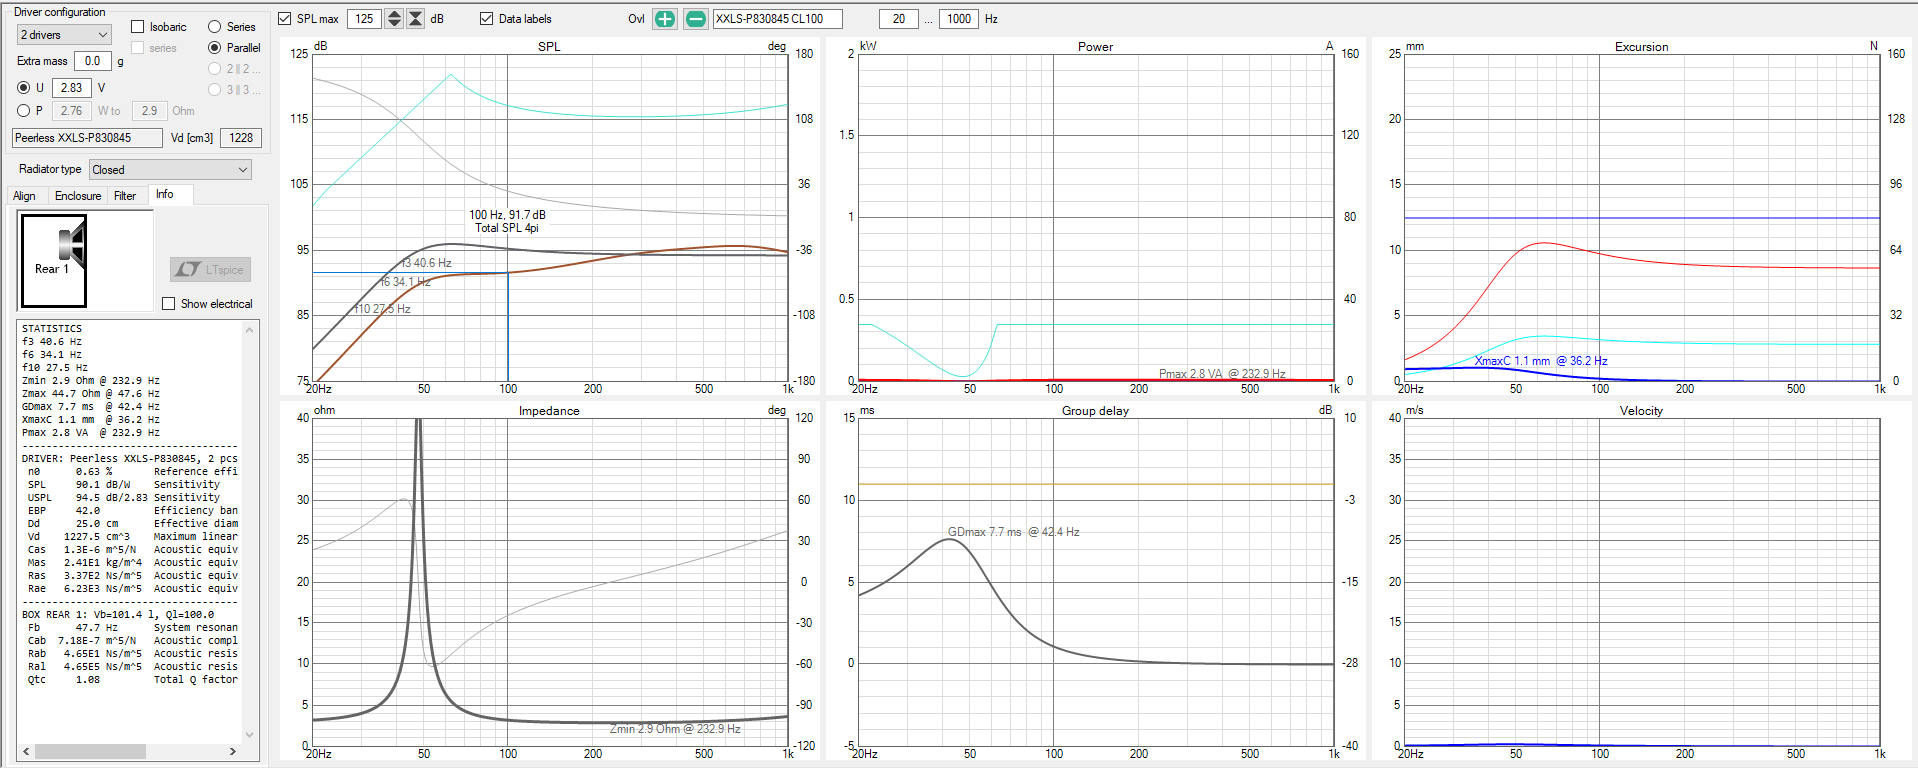Switch to the Filter tab

pyautogui.click(x=125, y=196)
